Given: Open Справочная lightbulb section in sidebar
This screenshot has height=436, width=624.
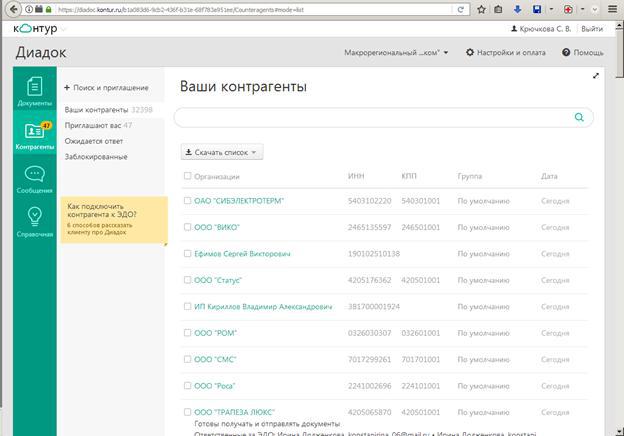Looking at the screenshot, I should click(x=35, y=222).
